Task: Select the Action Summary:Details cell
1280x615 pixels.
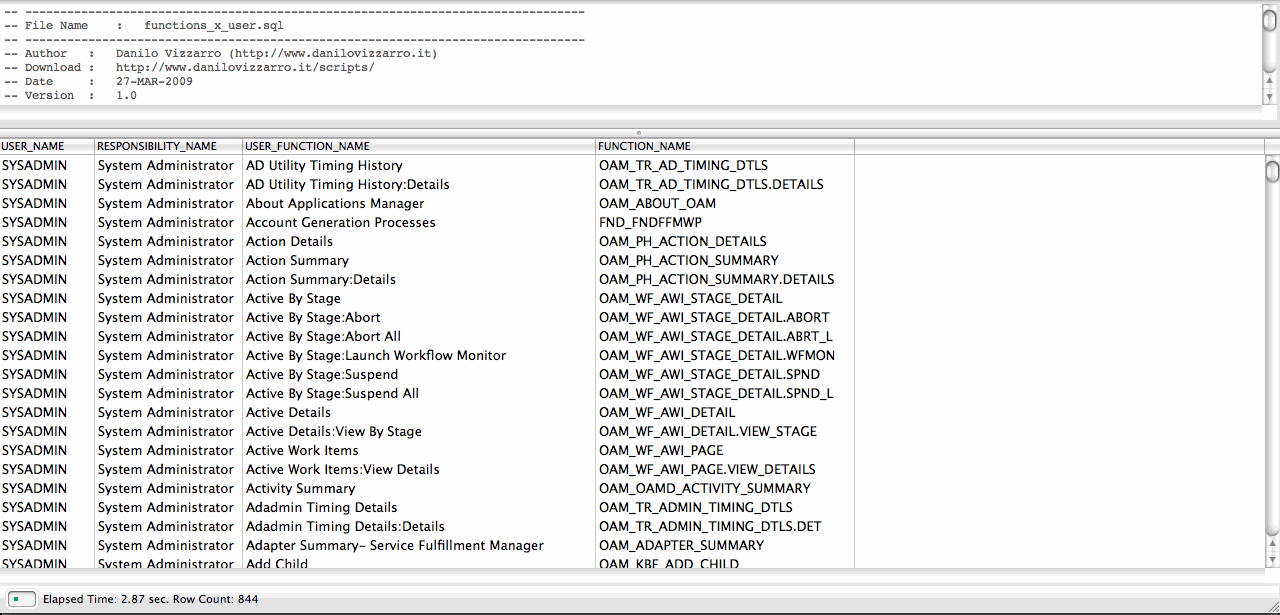Action: point(419,279)
